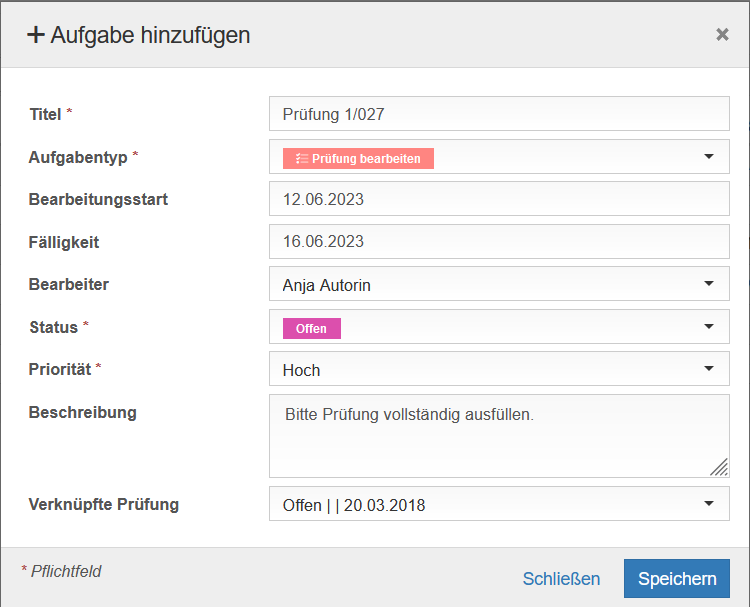The height and width of the screenshot is (607, 750).
Task: Click inside the Beschreibung text area
Action: (499, 436)
